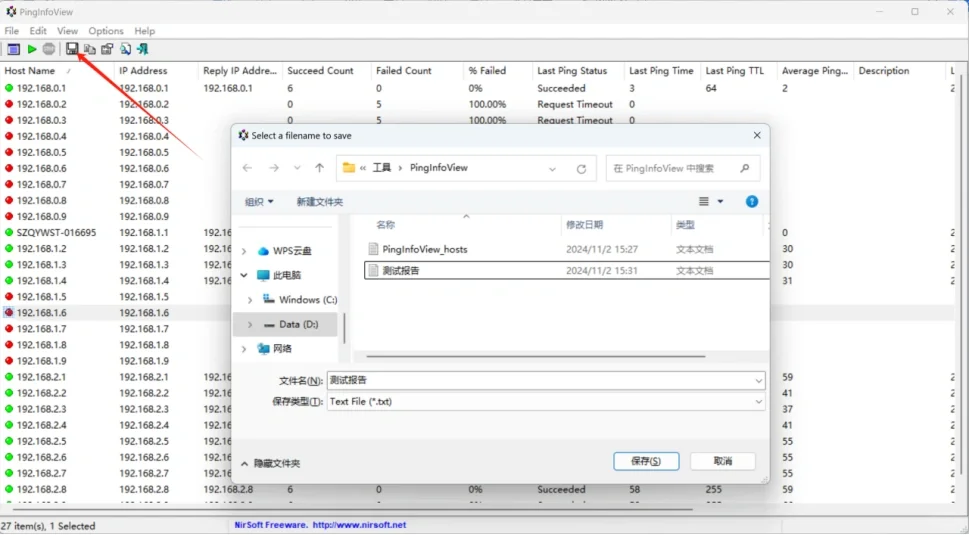Sort by % Failed column header

[x=487, y=71]
